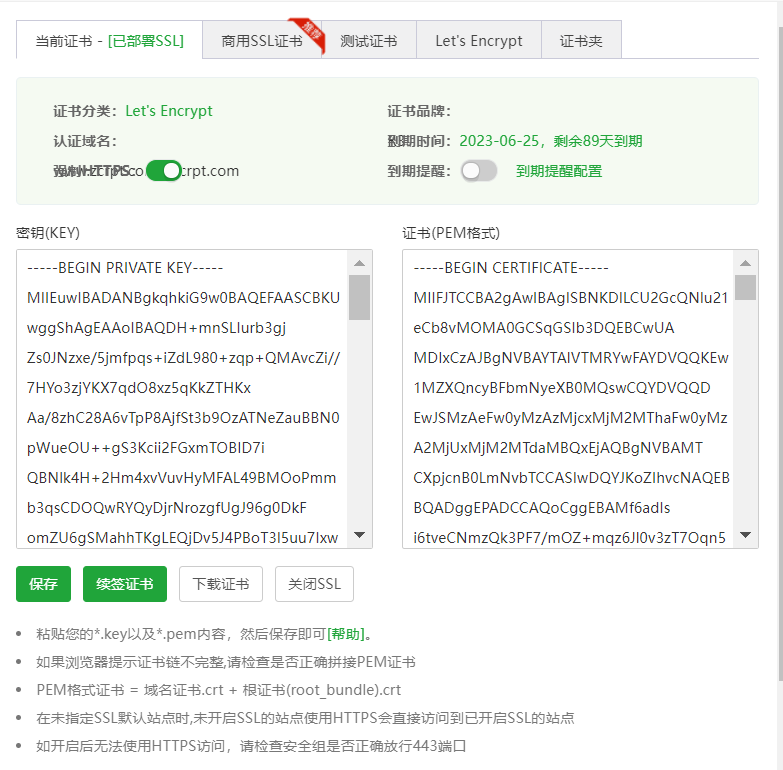Toggle the 强制HTTPS switch
This screenshot has width=783, height=770.
[164, 171]
